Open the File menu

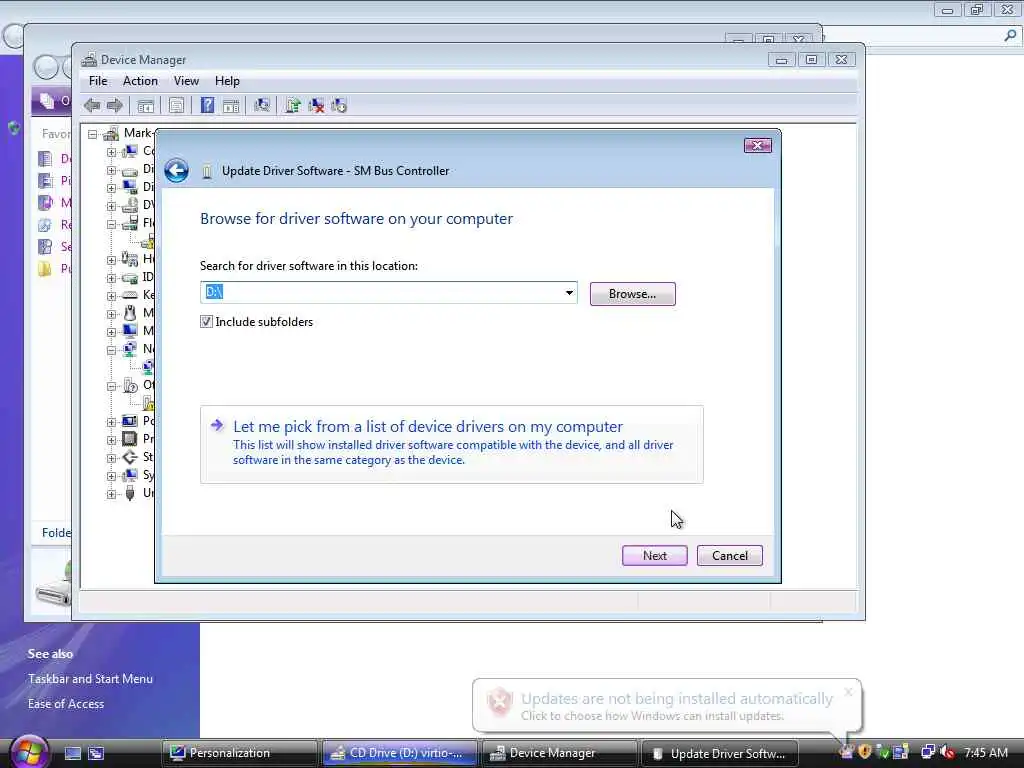98,81
